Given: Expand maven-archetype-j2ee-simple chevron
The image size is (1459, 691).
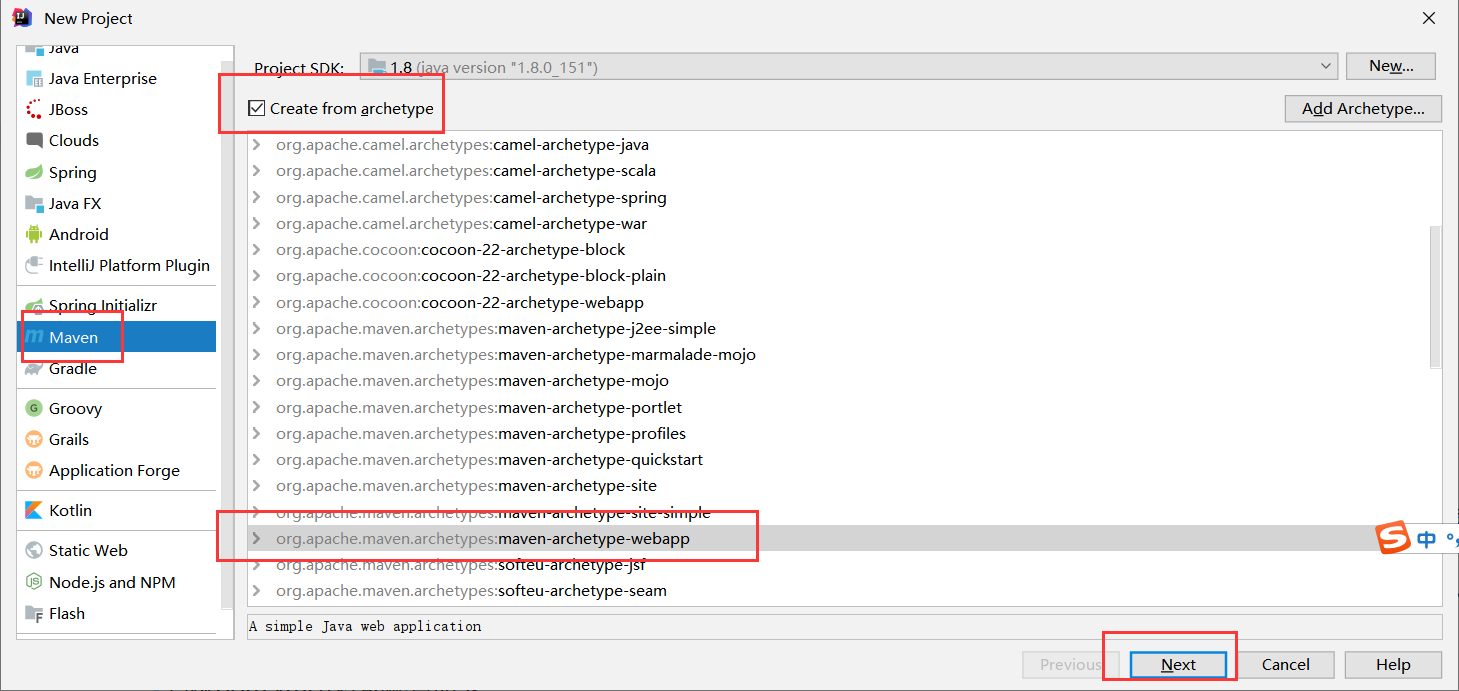Looking at the screenshot, I should pyautogui.click(x=257, y=329).
